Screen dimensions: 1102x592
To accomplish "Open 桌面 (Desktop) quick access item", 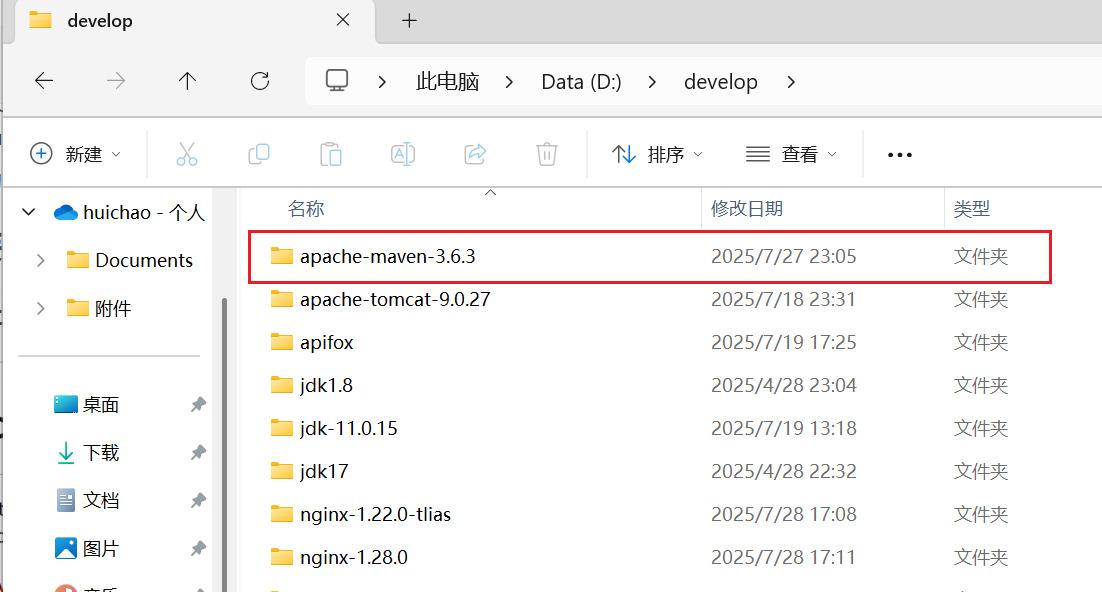I will click(x=86, y=404).
